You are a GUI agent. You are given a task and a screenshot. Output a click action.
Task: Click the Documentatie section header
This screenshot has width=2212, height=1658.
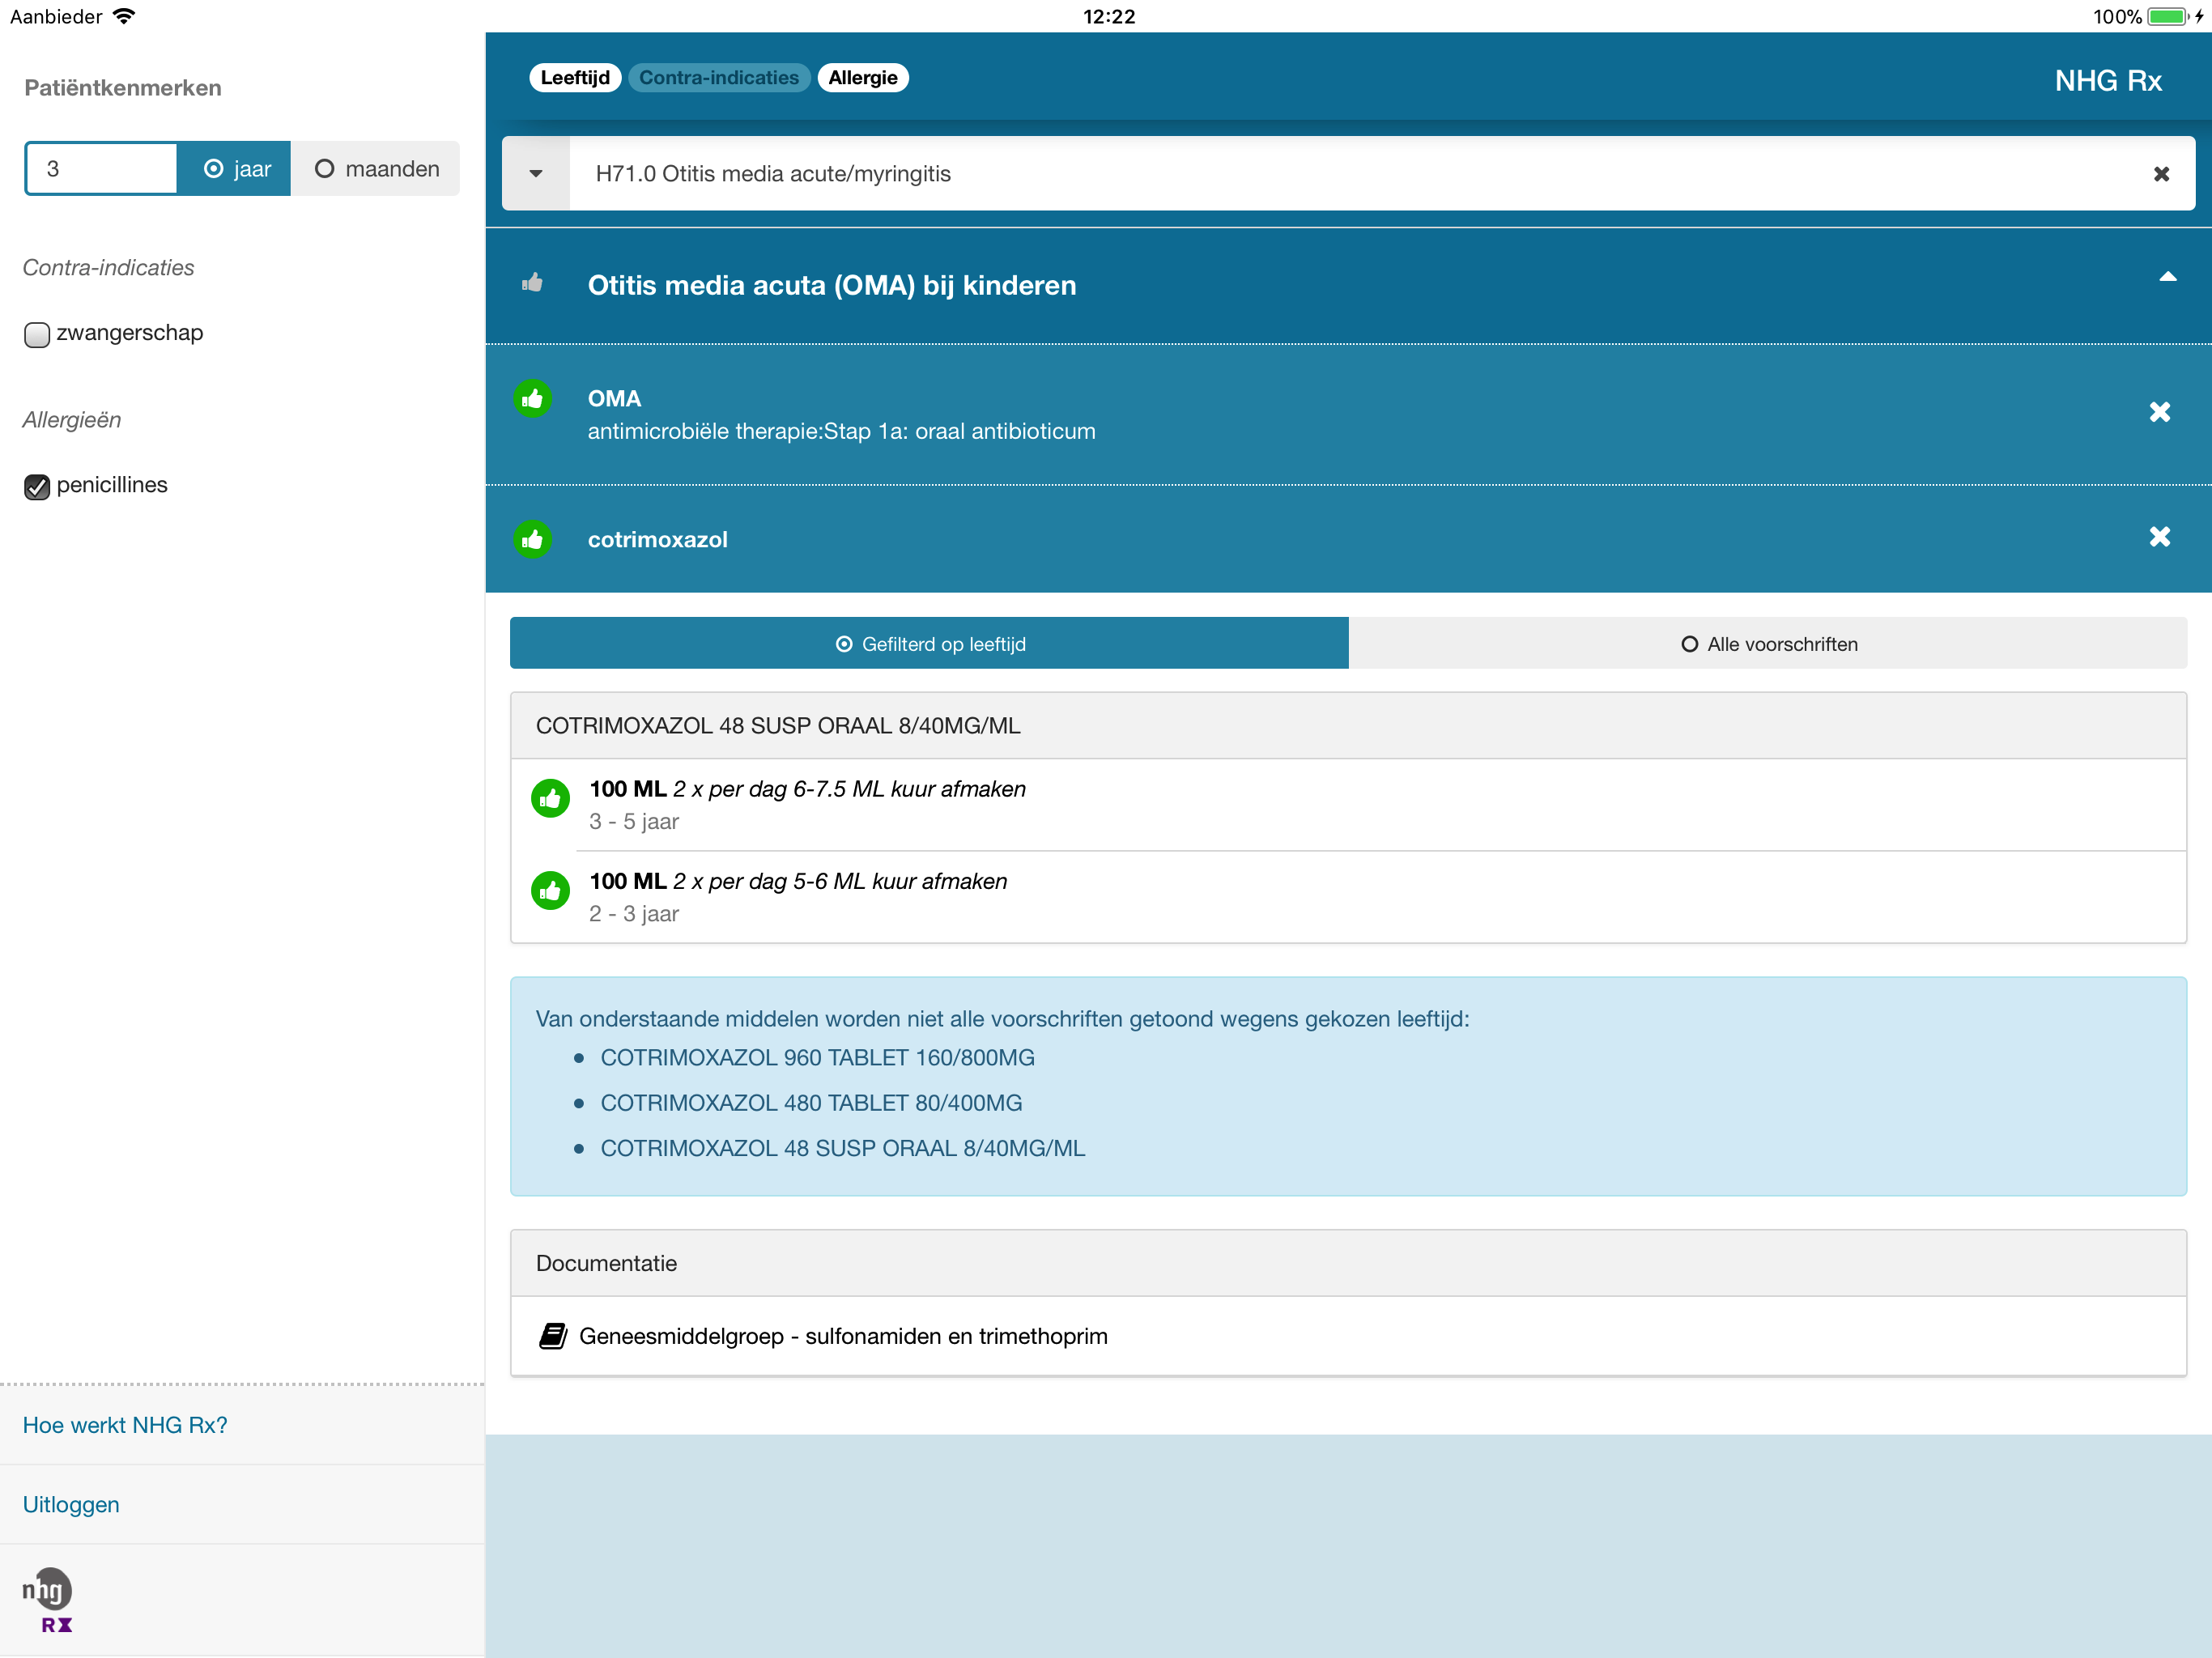(1348, 1263)
